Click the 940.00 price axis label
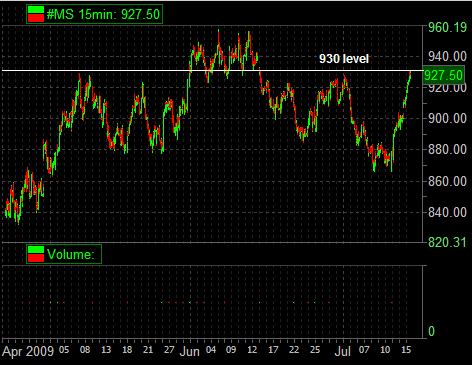Image resolution: width=472 pixels, height=365 pixels. (x=447, y=57)
